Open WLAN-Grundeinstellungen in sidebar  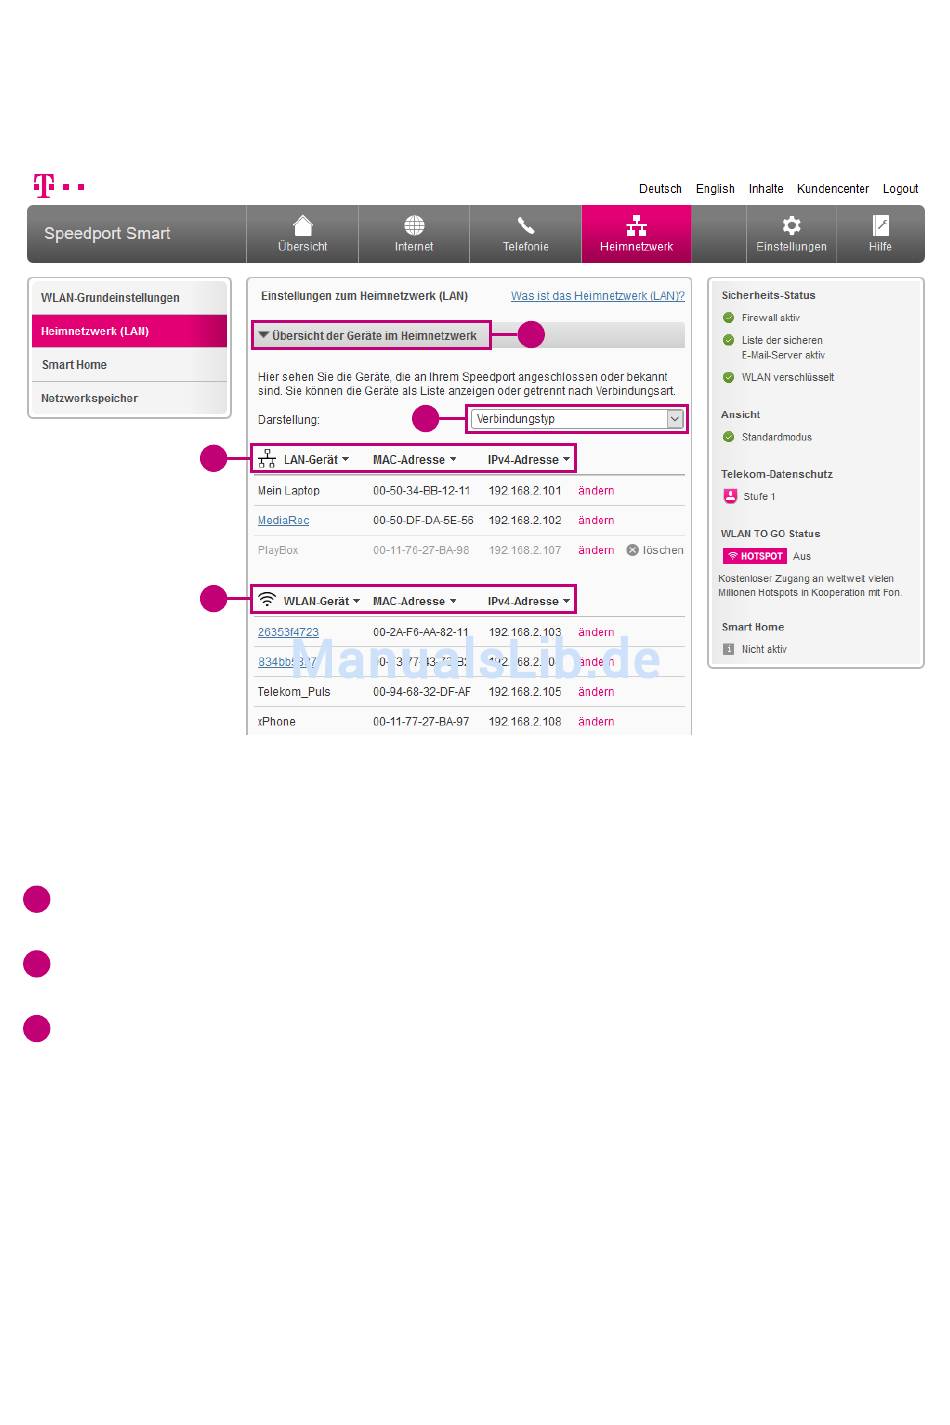(129, 298)
